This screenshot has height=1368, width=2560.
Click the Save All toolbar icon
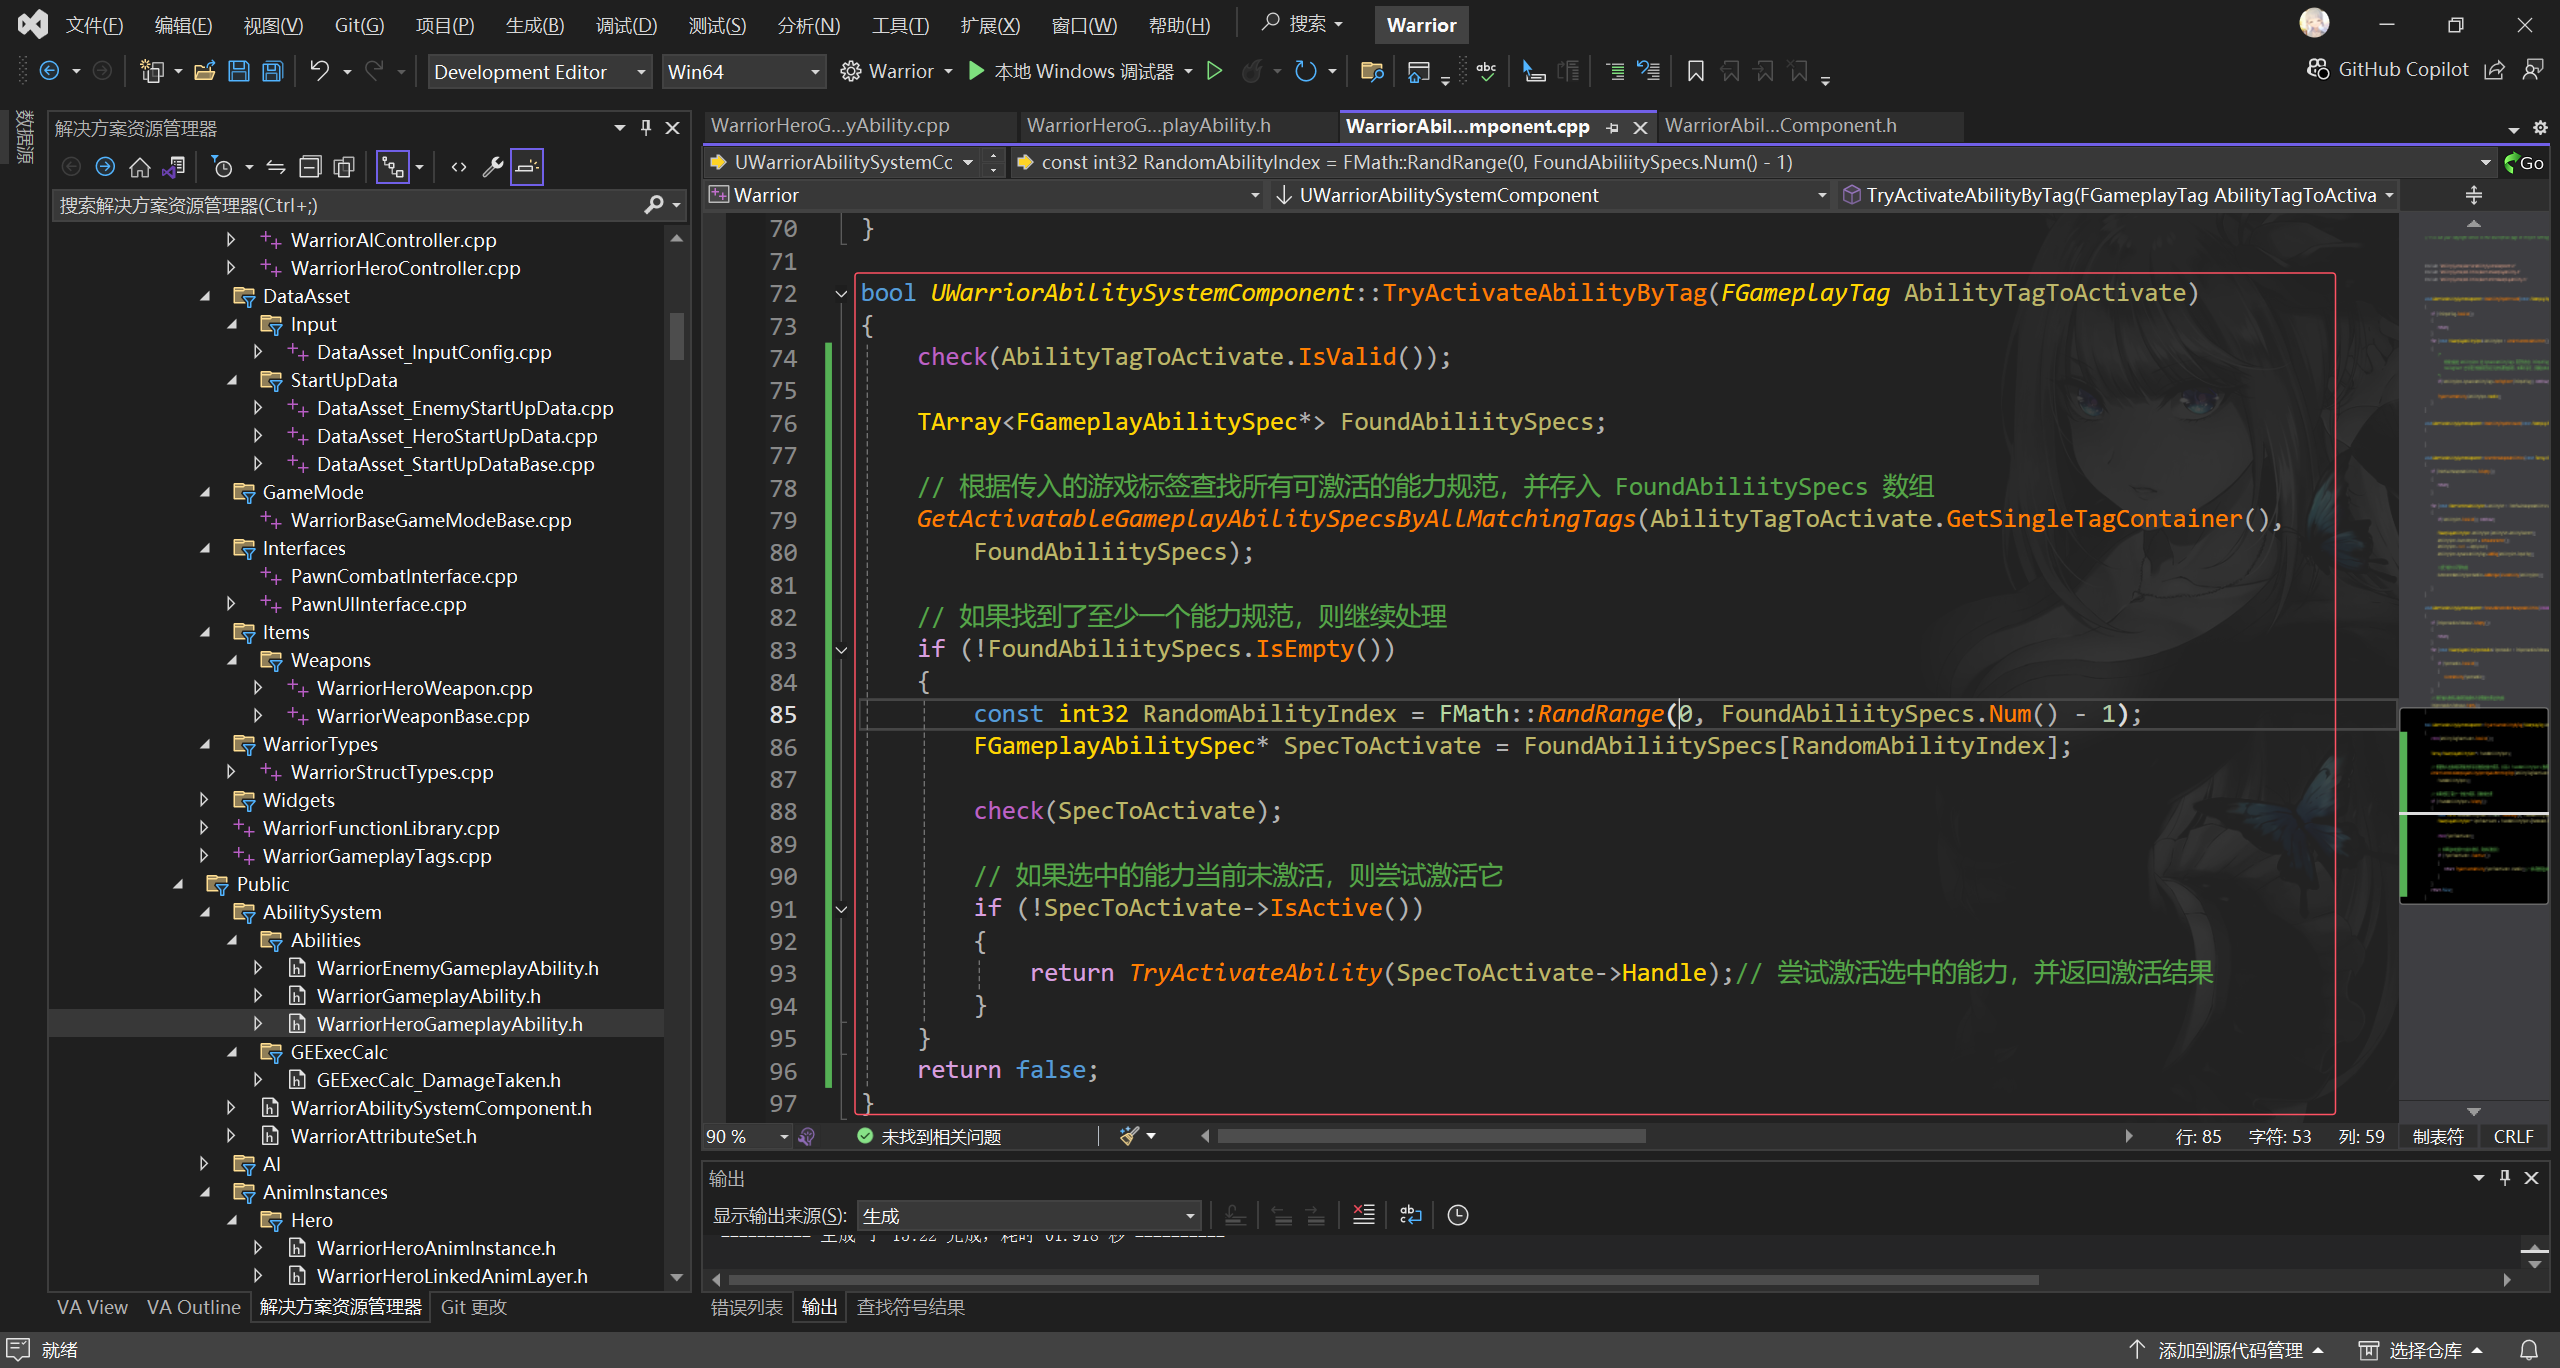(273, 71)
